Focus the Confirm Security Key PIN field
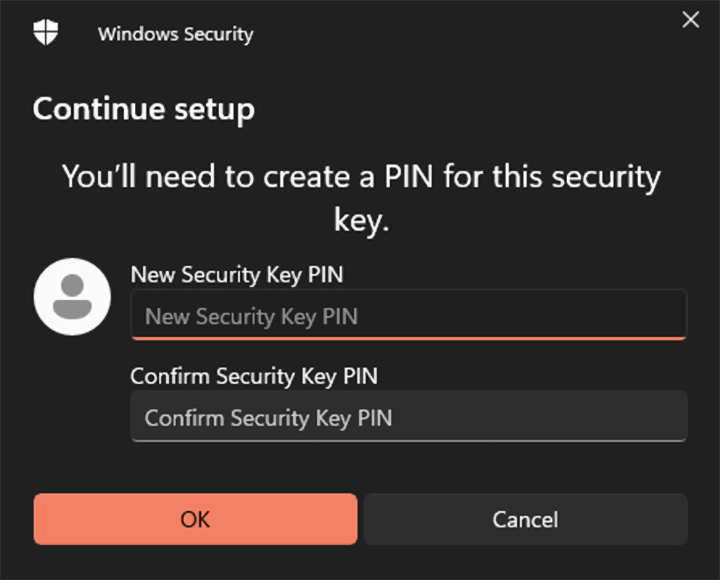The image size is (720, 580). tap(408, 417)
